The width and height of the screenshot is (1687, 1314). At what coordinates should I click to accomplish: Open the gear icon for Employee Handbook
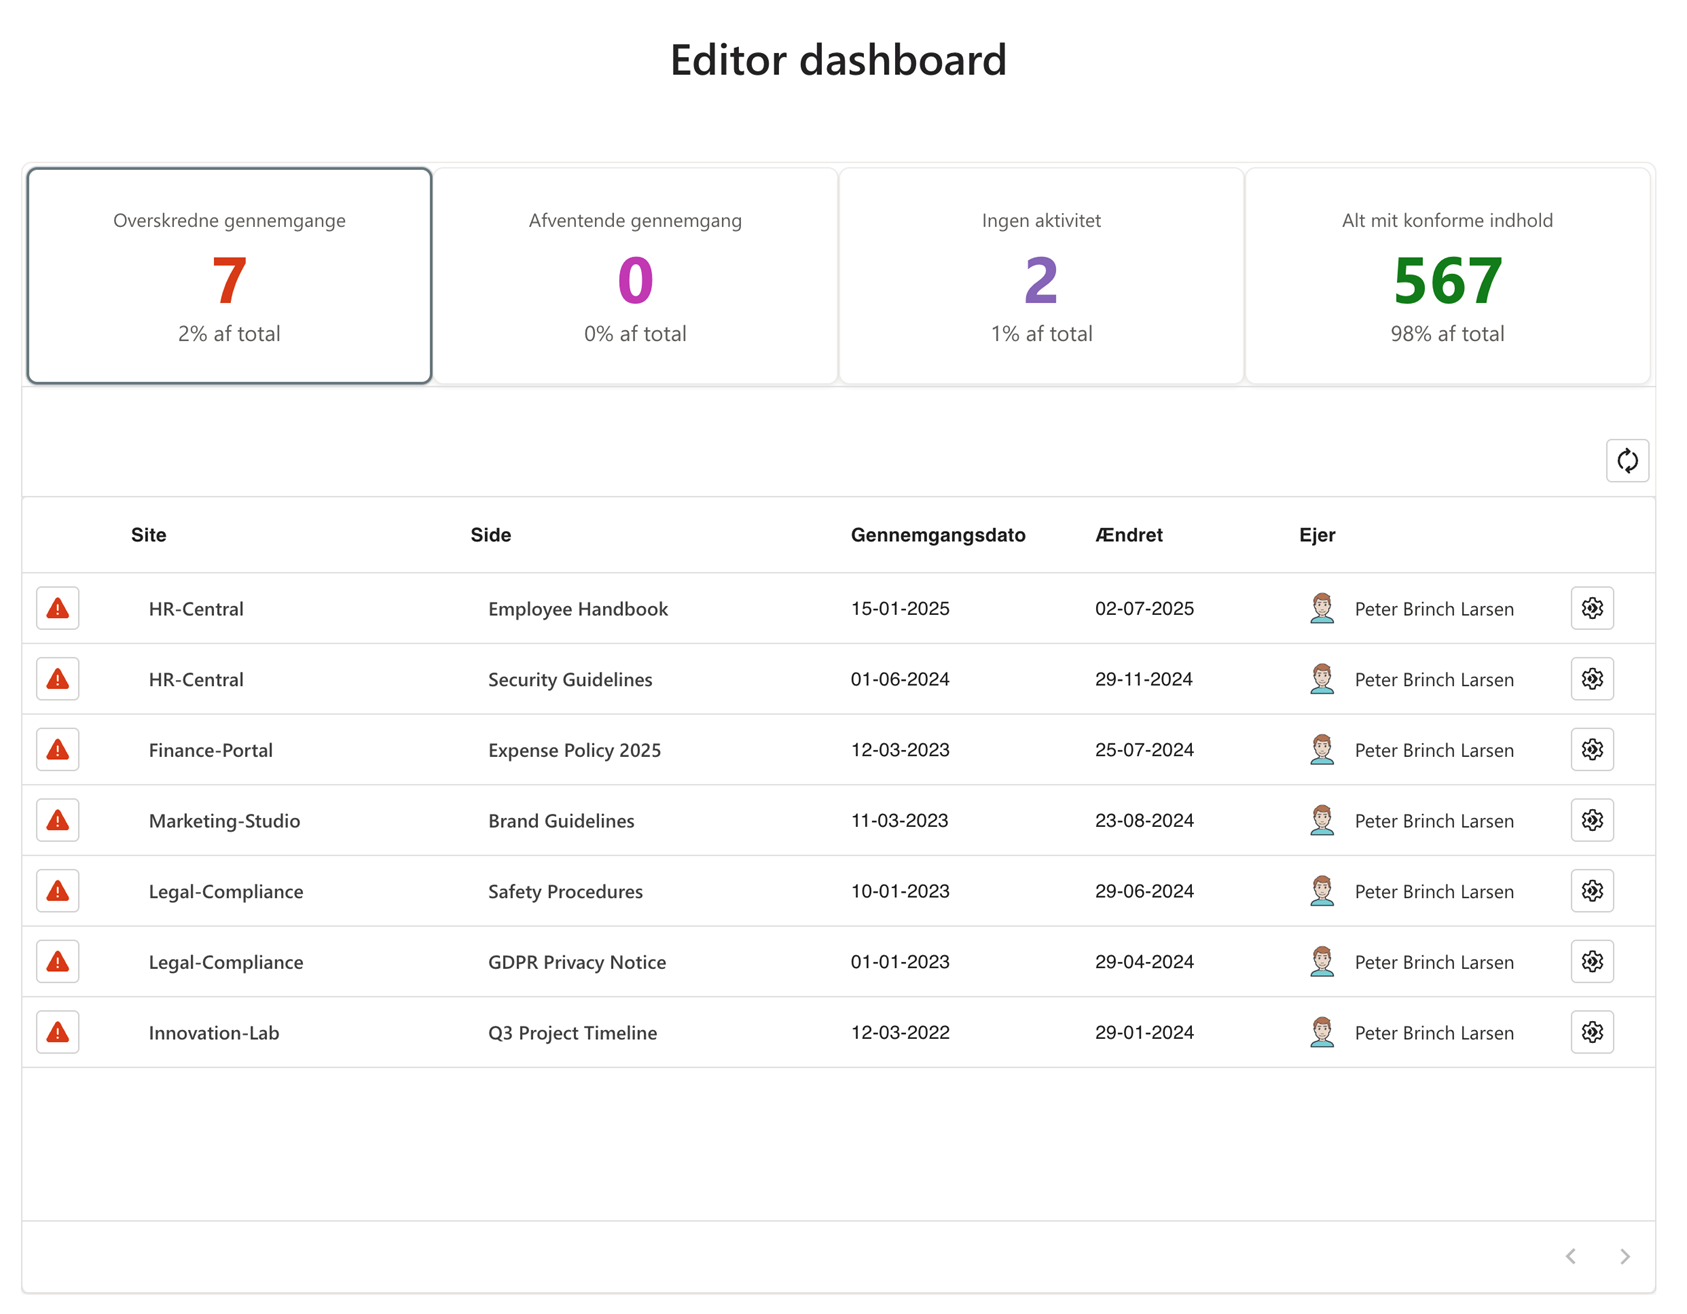click(1592, 608)
